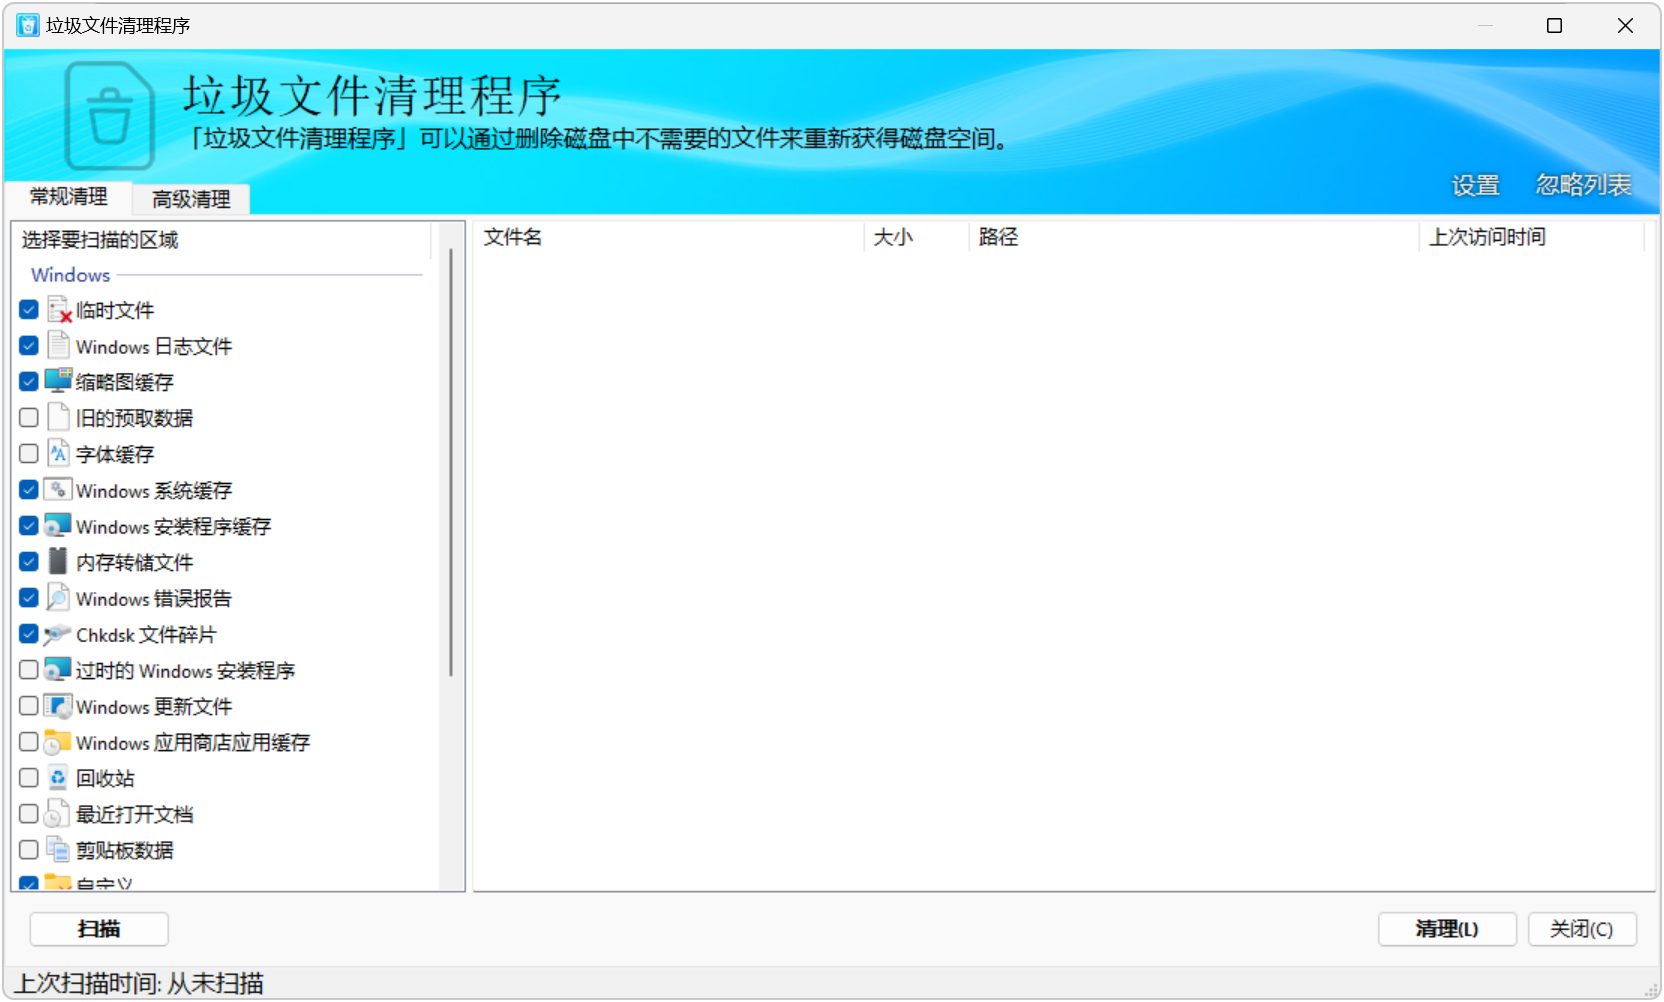The width and height of the screenshot is (1664, 1002).
Task: Check the 回收站 checkbox
Action: pyautogui.click(x=29, y=778)
